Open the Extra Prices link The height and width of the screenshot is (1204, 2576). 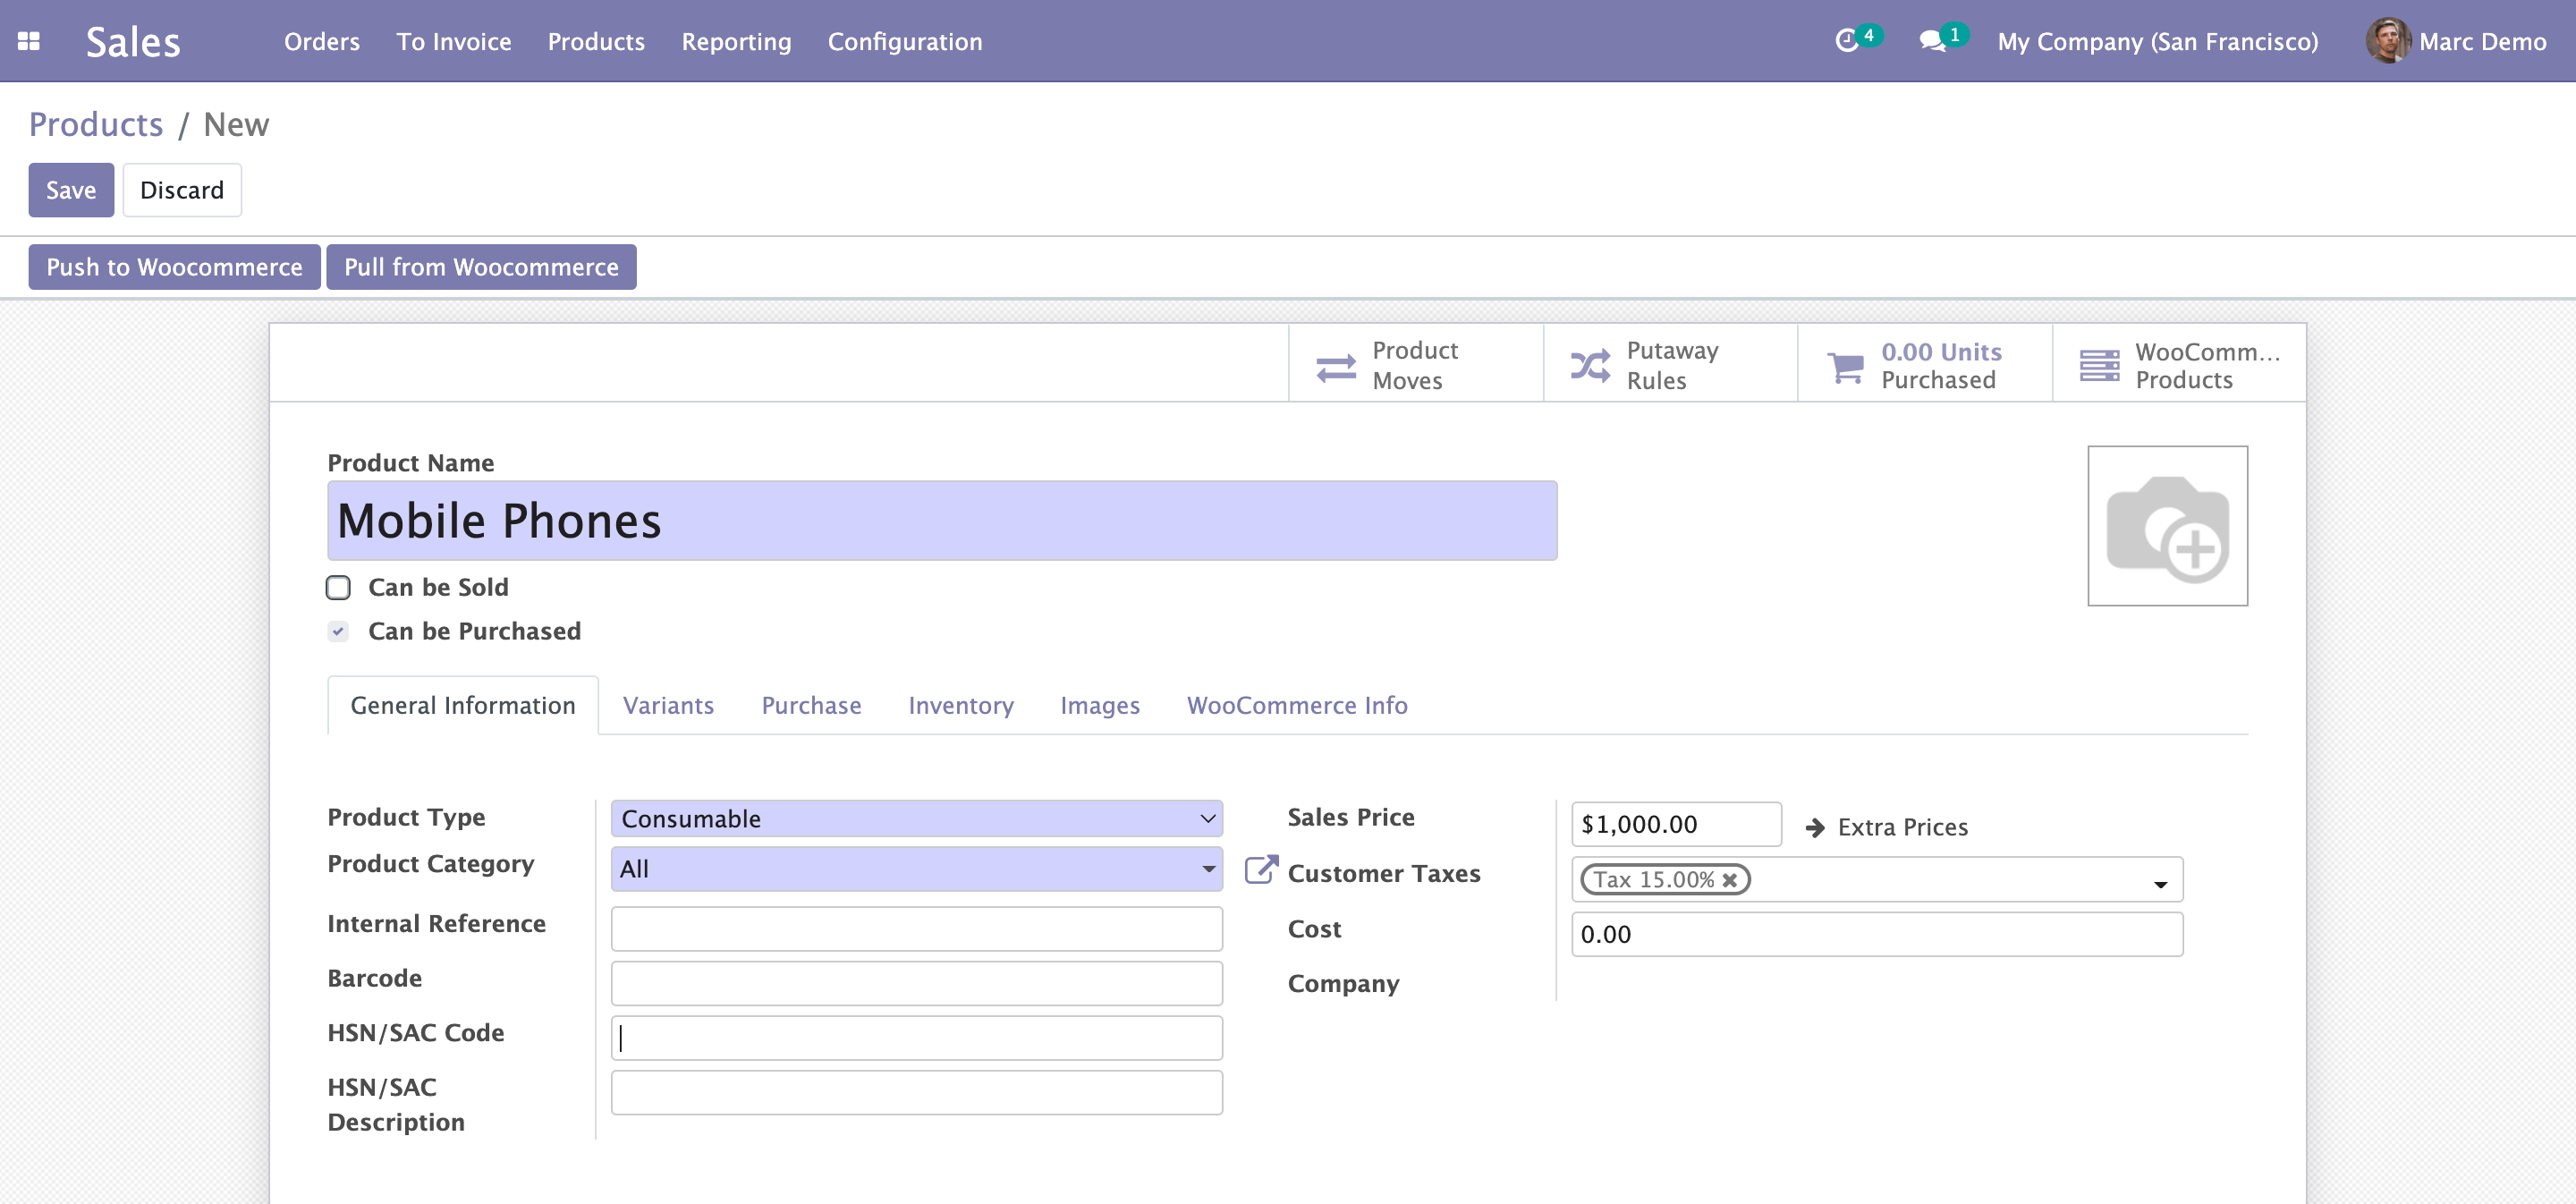point(1900,827)
